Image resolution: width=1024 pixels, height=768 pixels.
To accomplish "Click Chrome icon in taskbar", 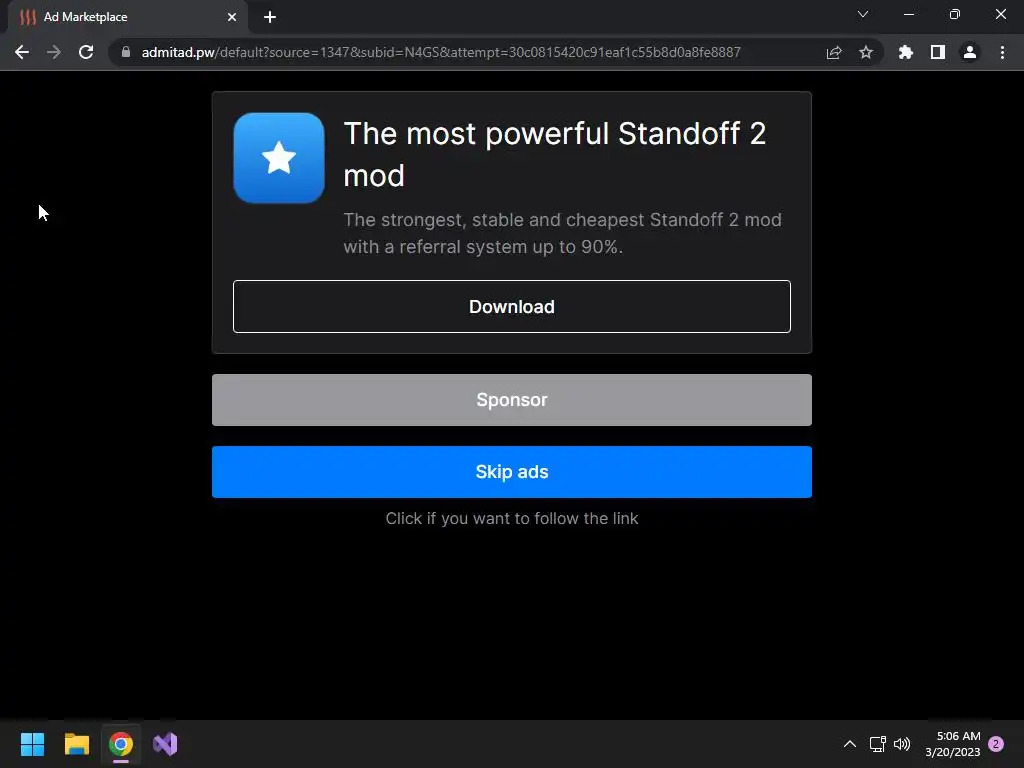I will click(x=121, y=744).
